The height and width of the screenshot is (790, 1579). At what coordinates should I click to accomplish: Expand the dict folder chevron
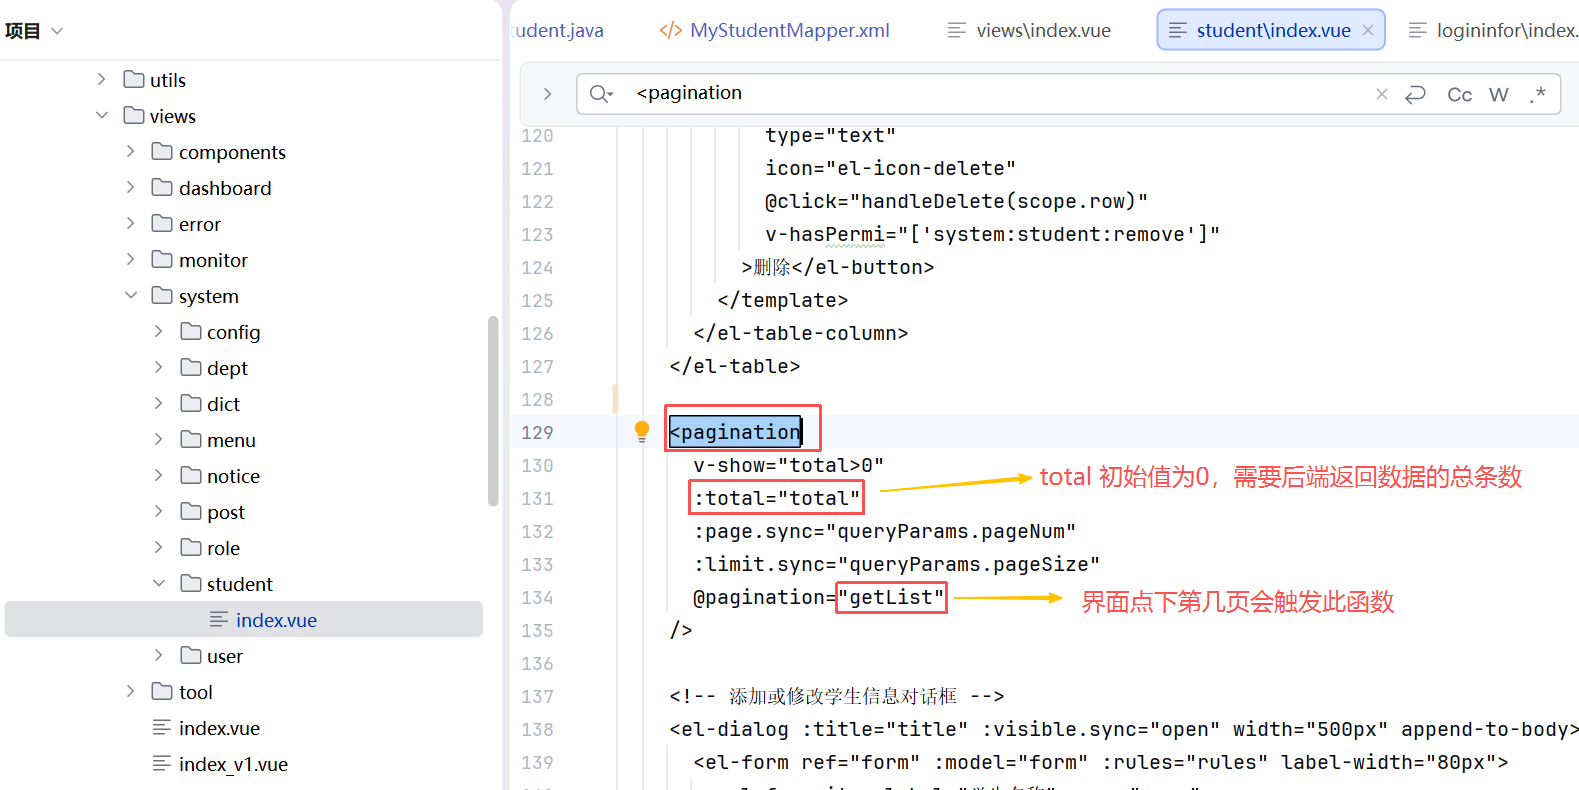click(158, 403)
